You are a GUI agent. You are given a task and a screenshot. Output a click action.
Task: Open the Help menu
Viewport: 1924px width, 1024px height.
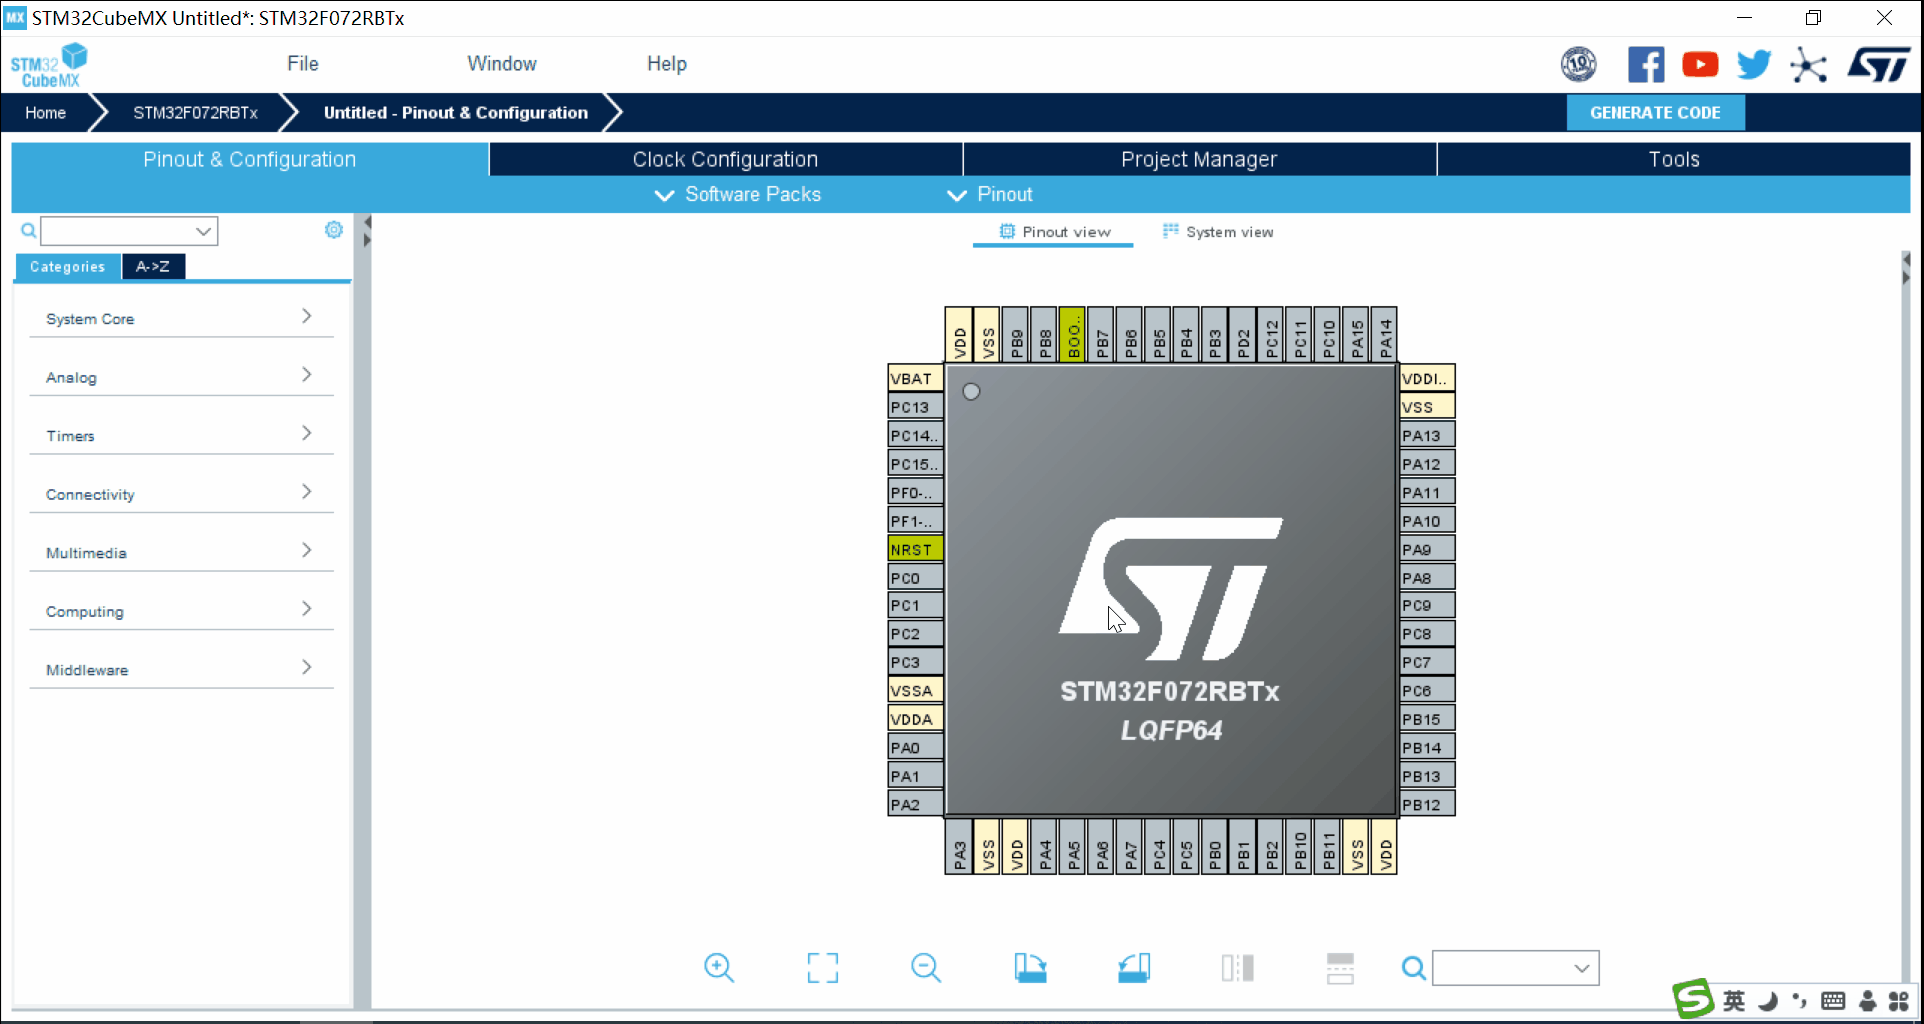tap(667, 64)
